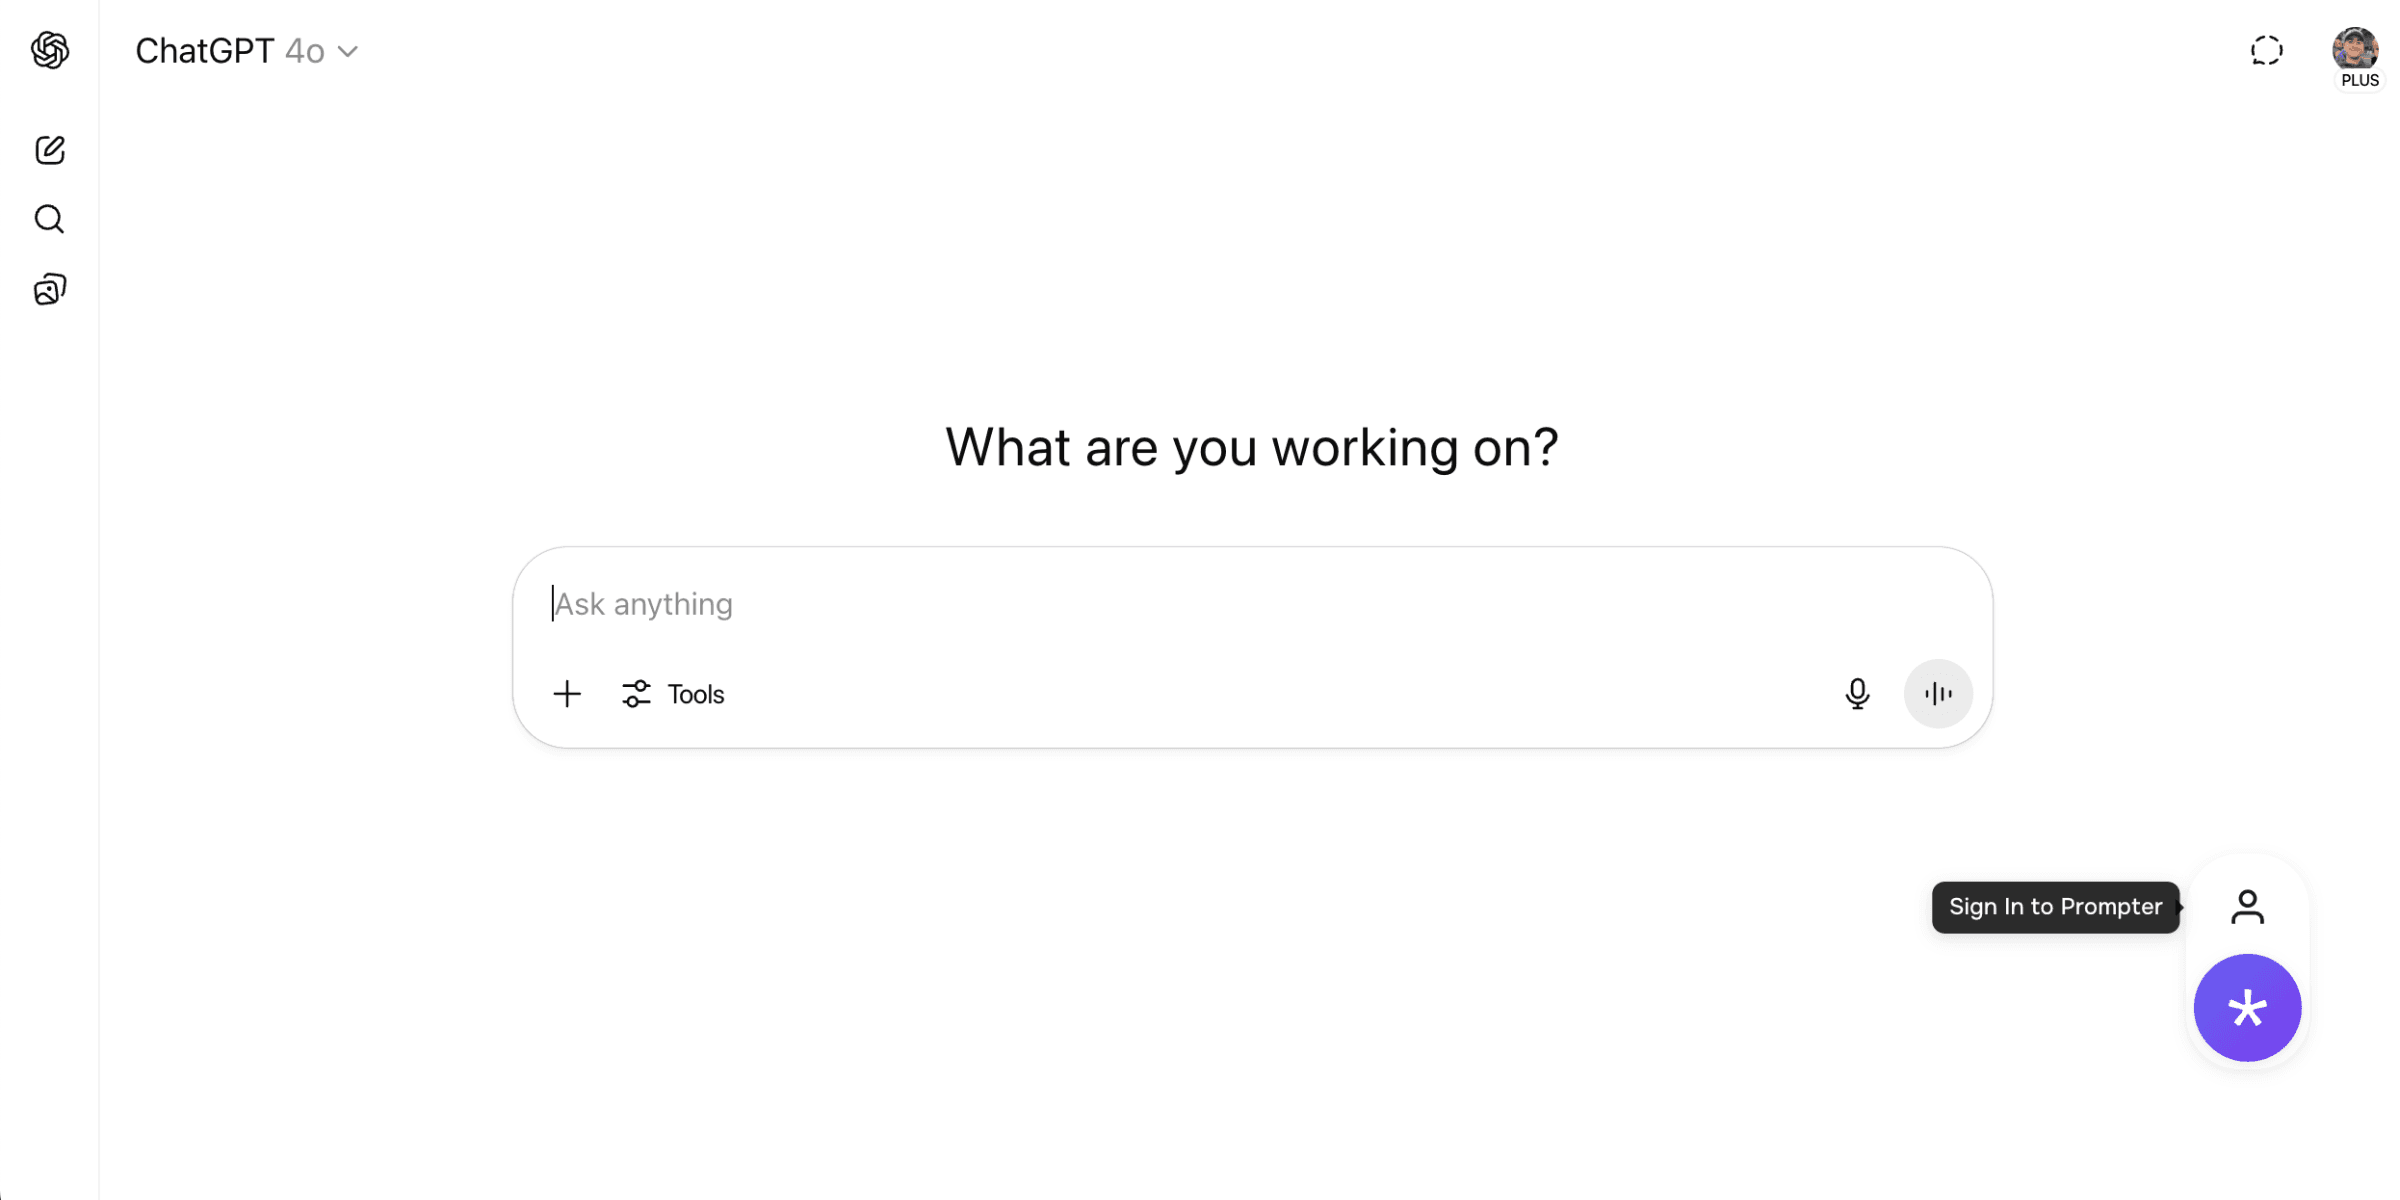Open Prompter sign-in via the person icon
2400x1200 pixels.
[2247, 907]
